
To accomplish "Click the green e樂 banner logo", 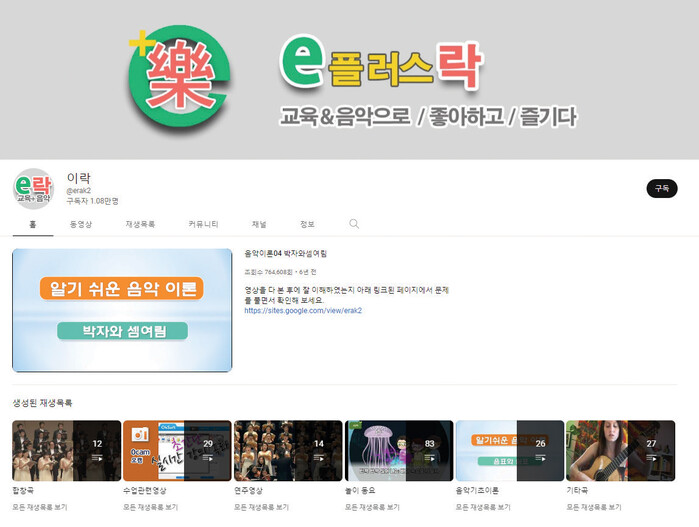I will pyautogui.click(x=180, y=76).
